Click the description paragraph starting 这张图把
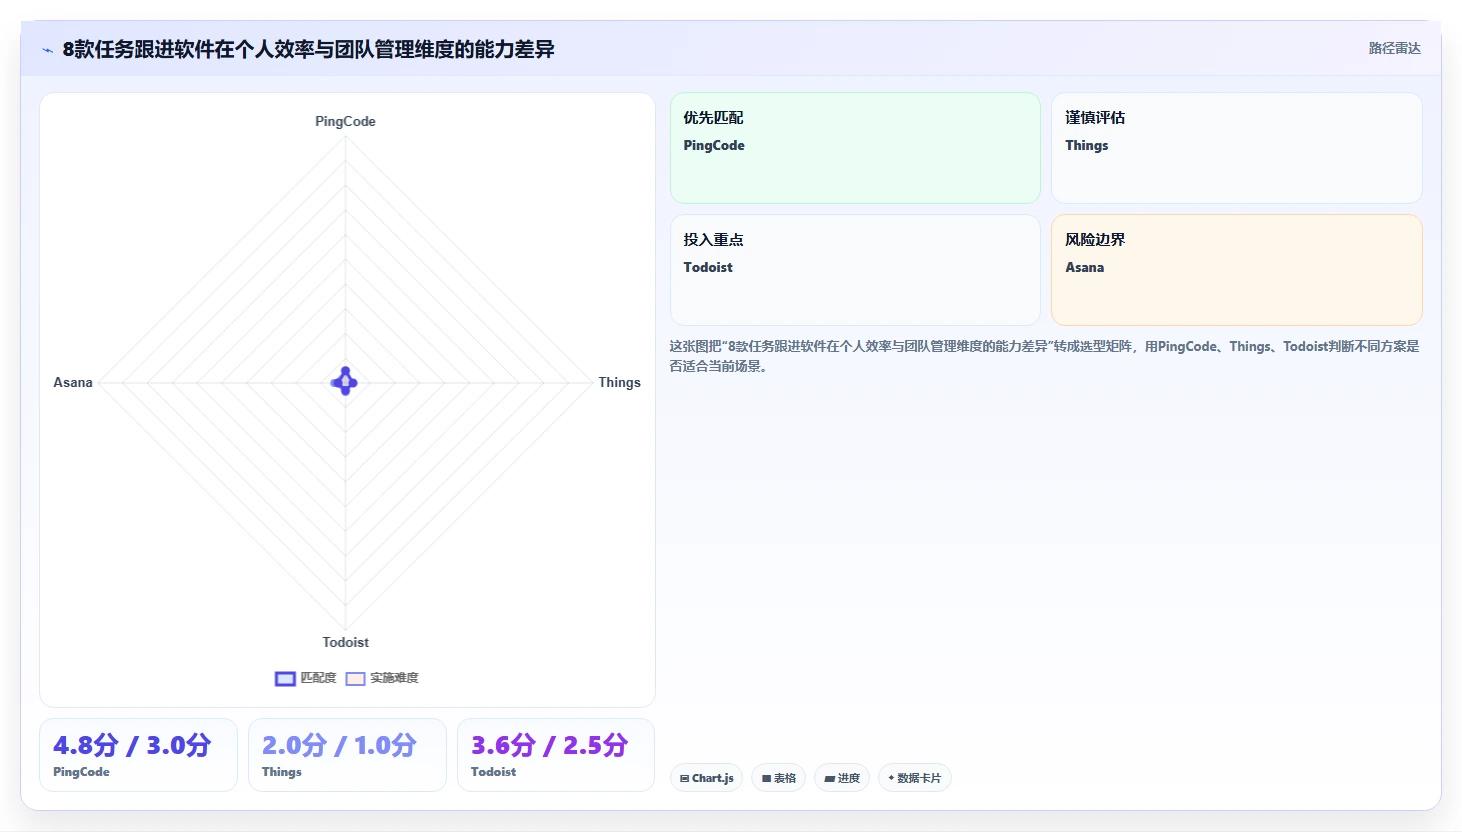The width and height of the screenshot is (1462, 832). tap(1044, 356)
